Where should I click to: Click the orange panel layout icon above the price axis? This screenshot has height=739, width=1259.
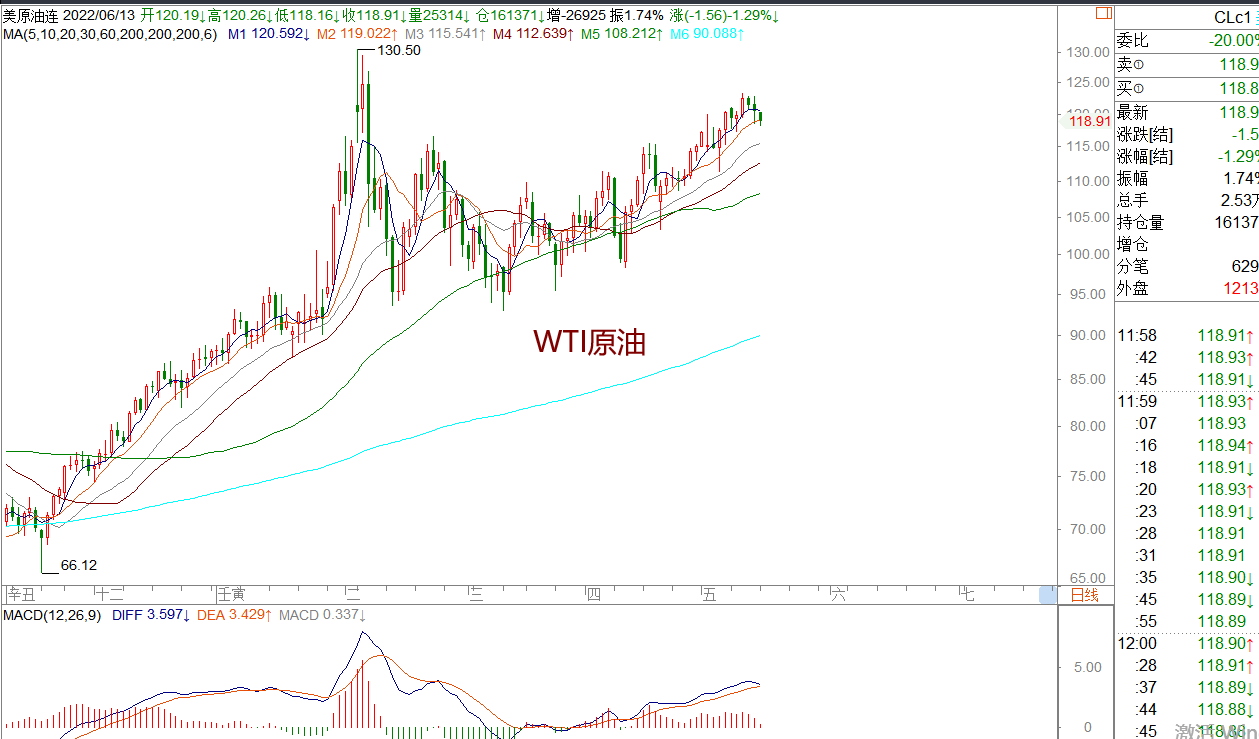click(1103, 13)
